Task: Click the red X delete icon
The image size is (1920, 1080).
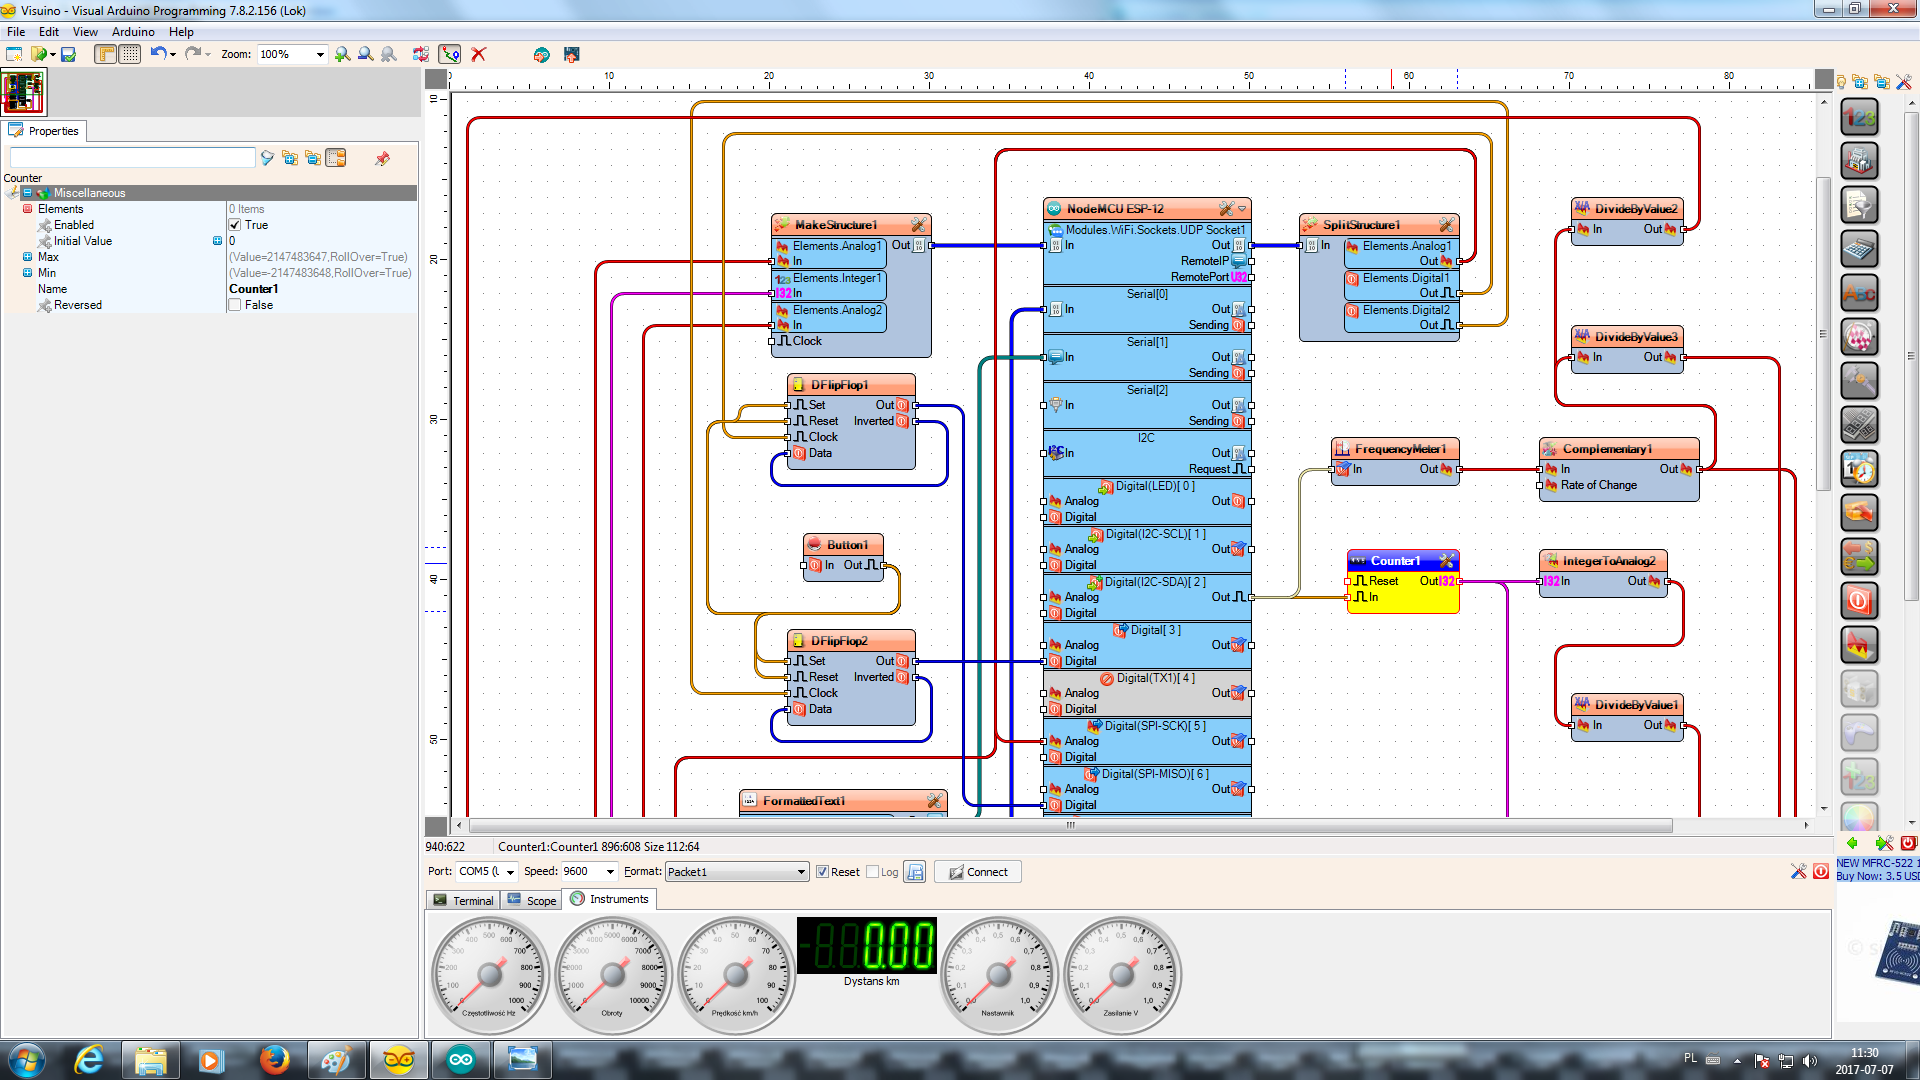Action: click(x=479, y=54)
